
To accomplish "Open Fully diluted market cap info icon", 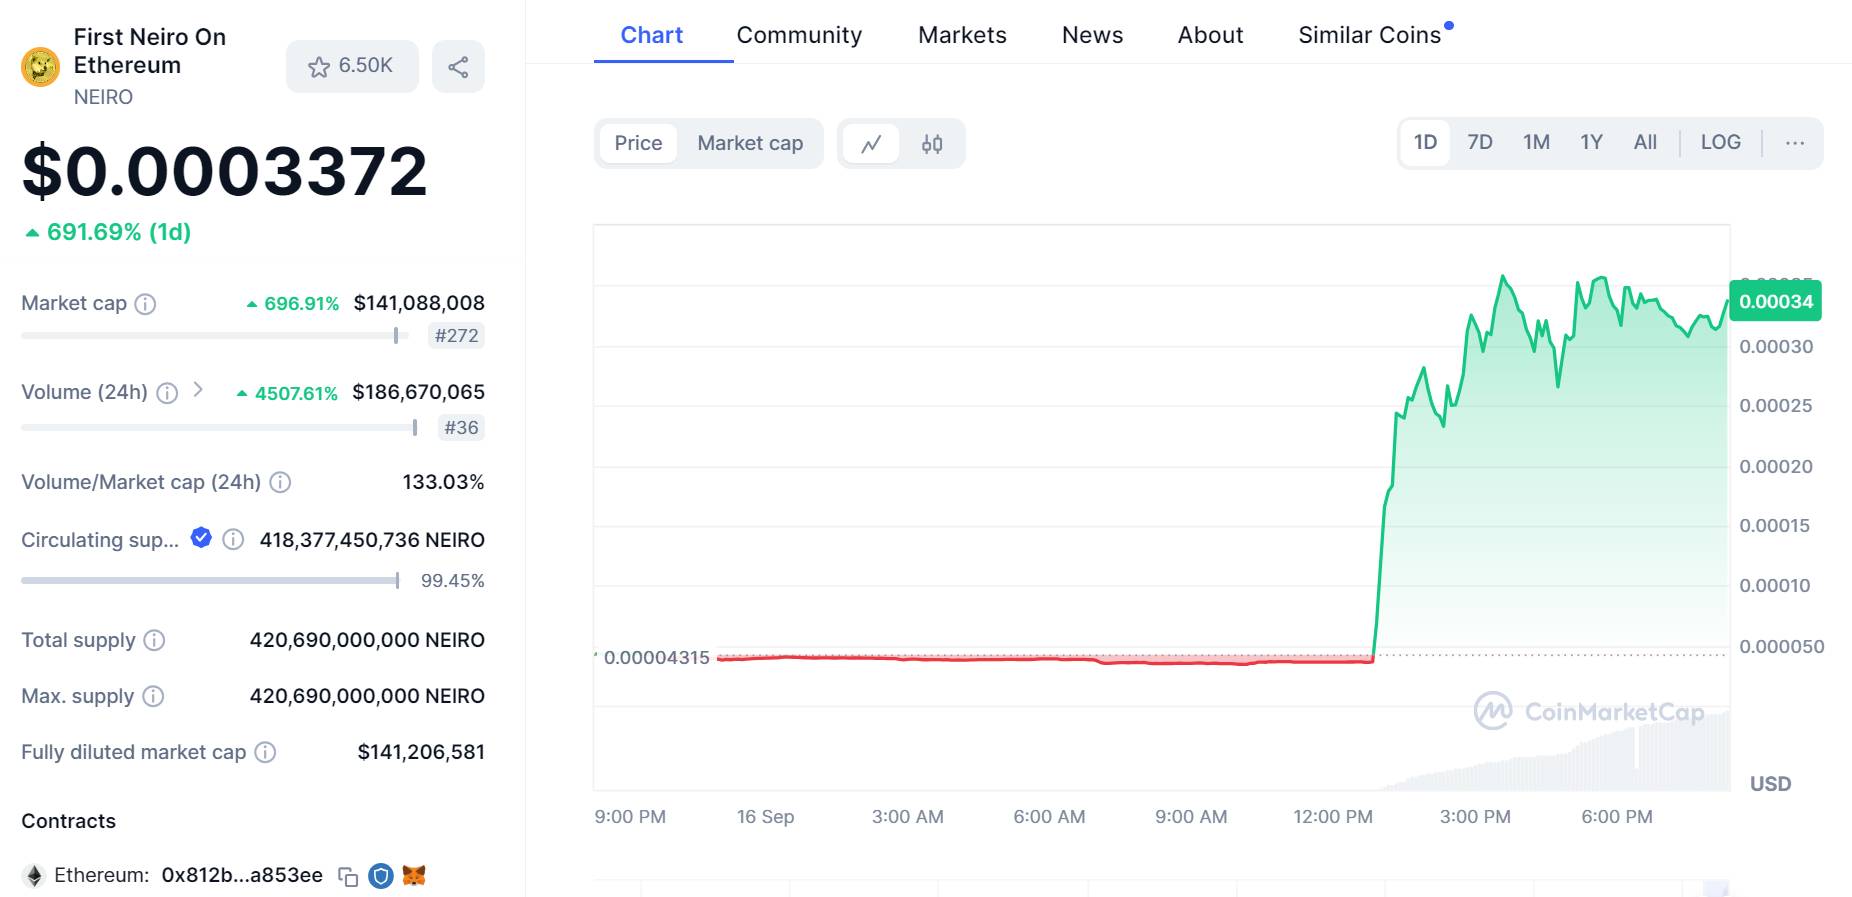I will 265,752.
